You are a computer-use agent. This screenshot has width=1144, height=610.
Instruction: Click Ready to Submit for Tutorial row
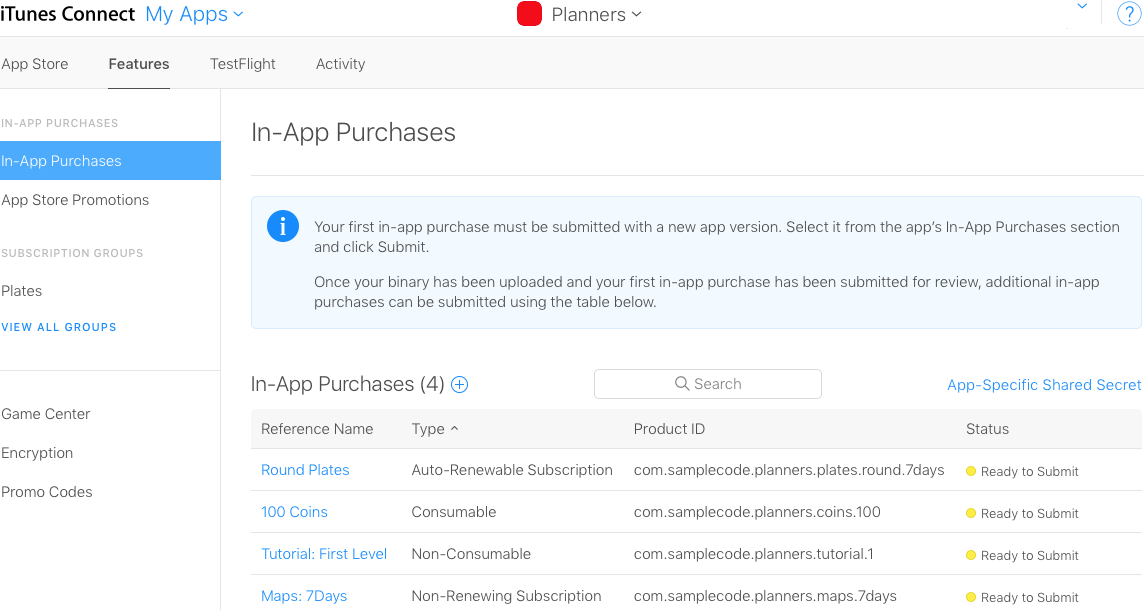[x=1029, y=555]
